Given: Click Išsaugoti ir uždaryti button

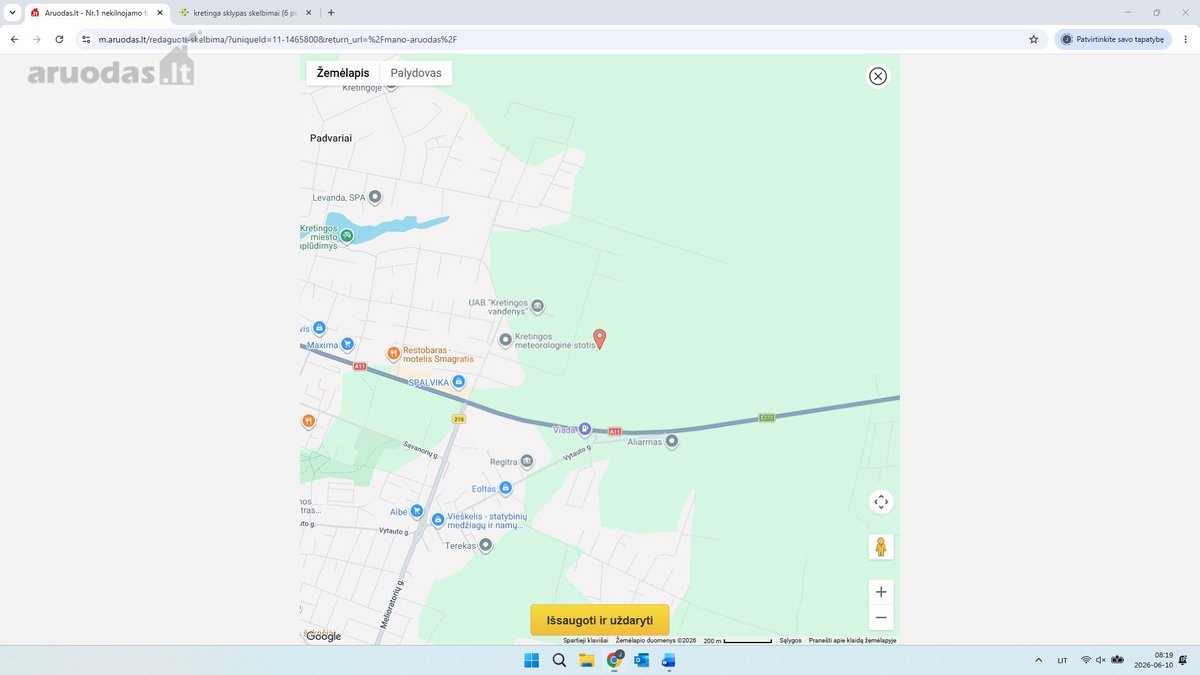Looking at the screenshot, I should coord(600,620).
